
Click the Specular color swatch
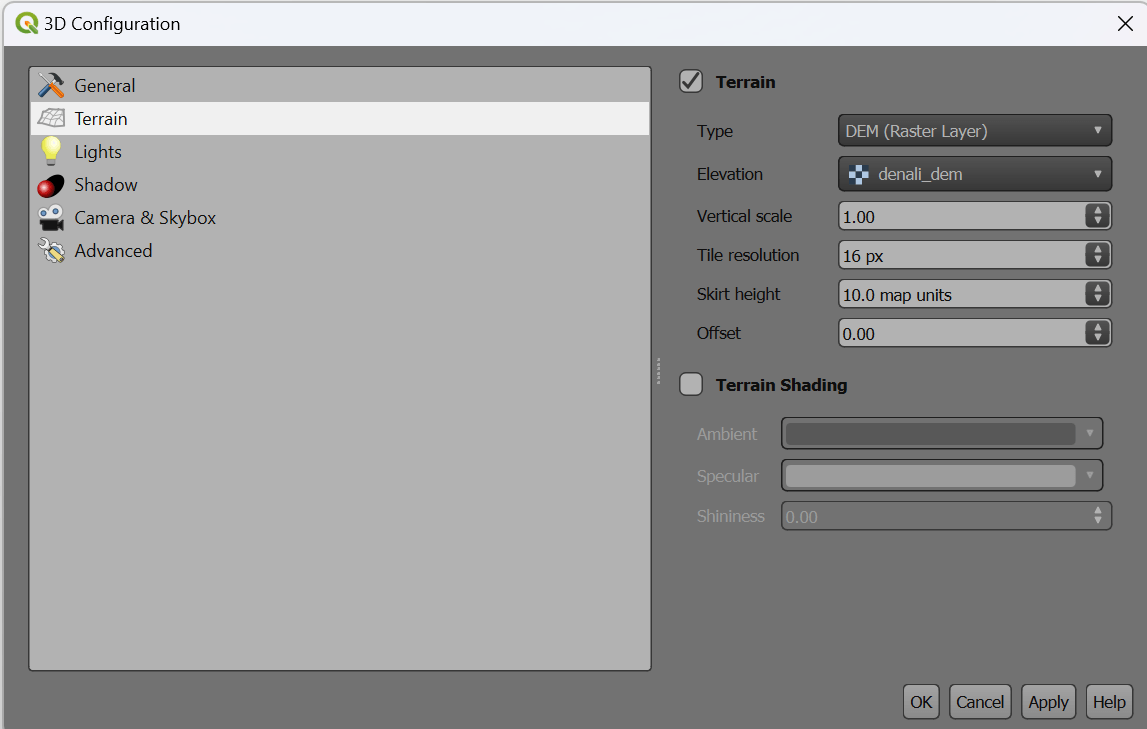click(930, 476)
